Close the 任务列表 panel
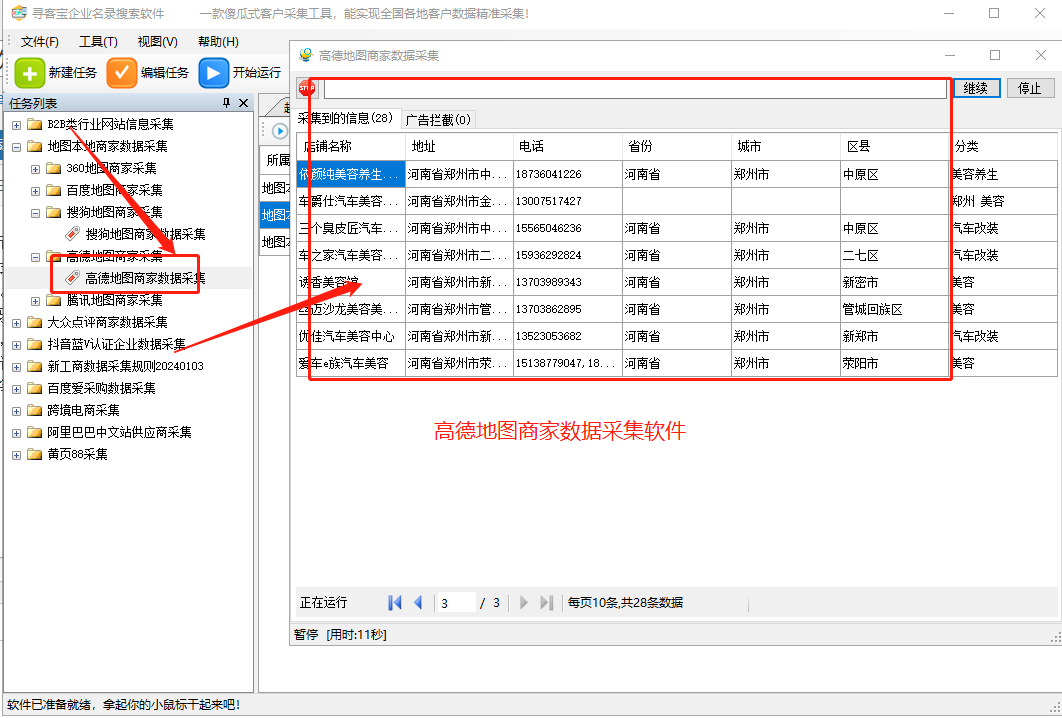 (x=244, y=103)
